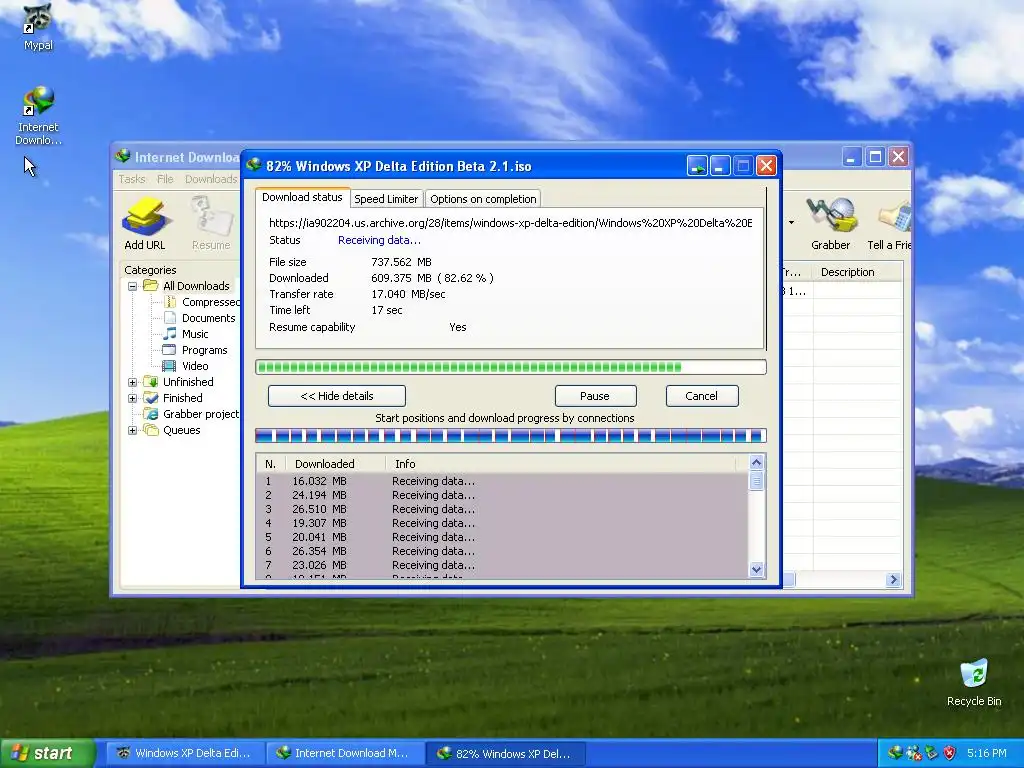The height and width of the screenshot is (768, 1024).
Task: Pause the current download
Action: point(595,396)
